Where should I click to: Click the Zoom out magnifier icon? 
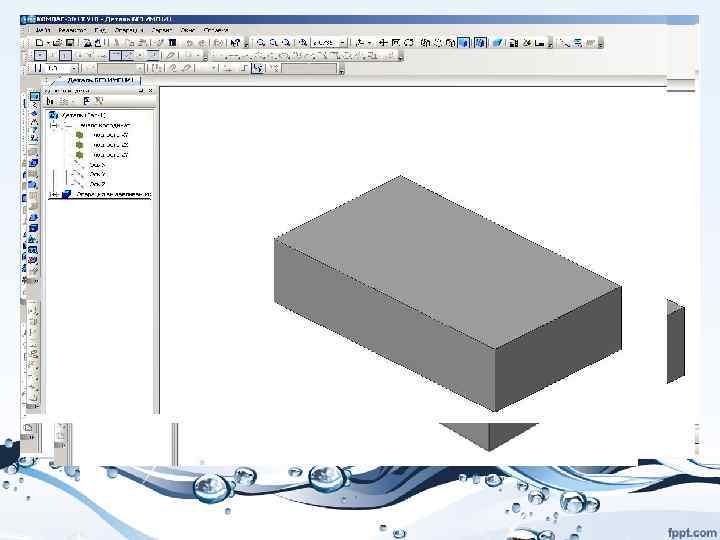tap(274, 43)
